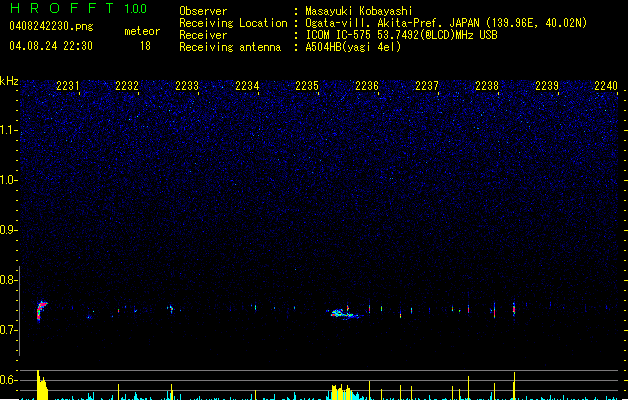629x400 pixels.
Task: Click the 0.7 kHz axis label
Action: (8, 330)
